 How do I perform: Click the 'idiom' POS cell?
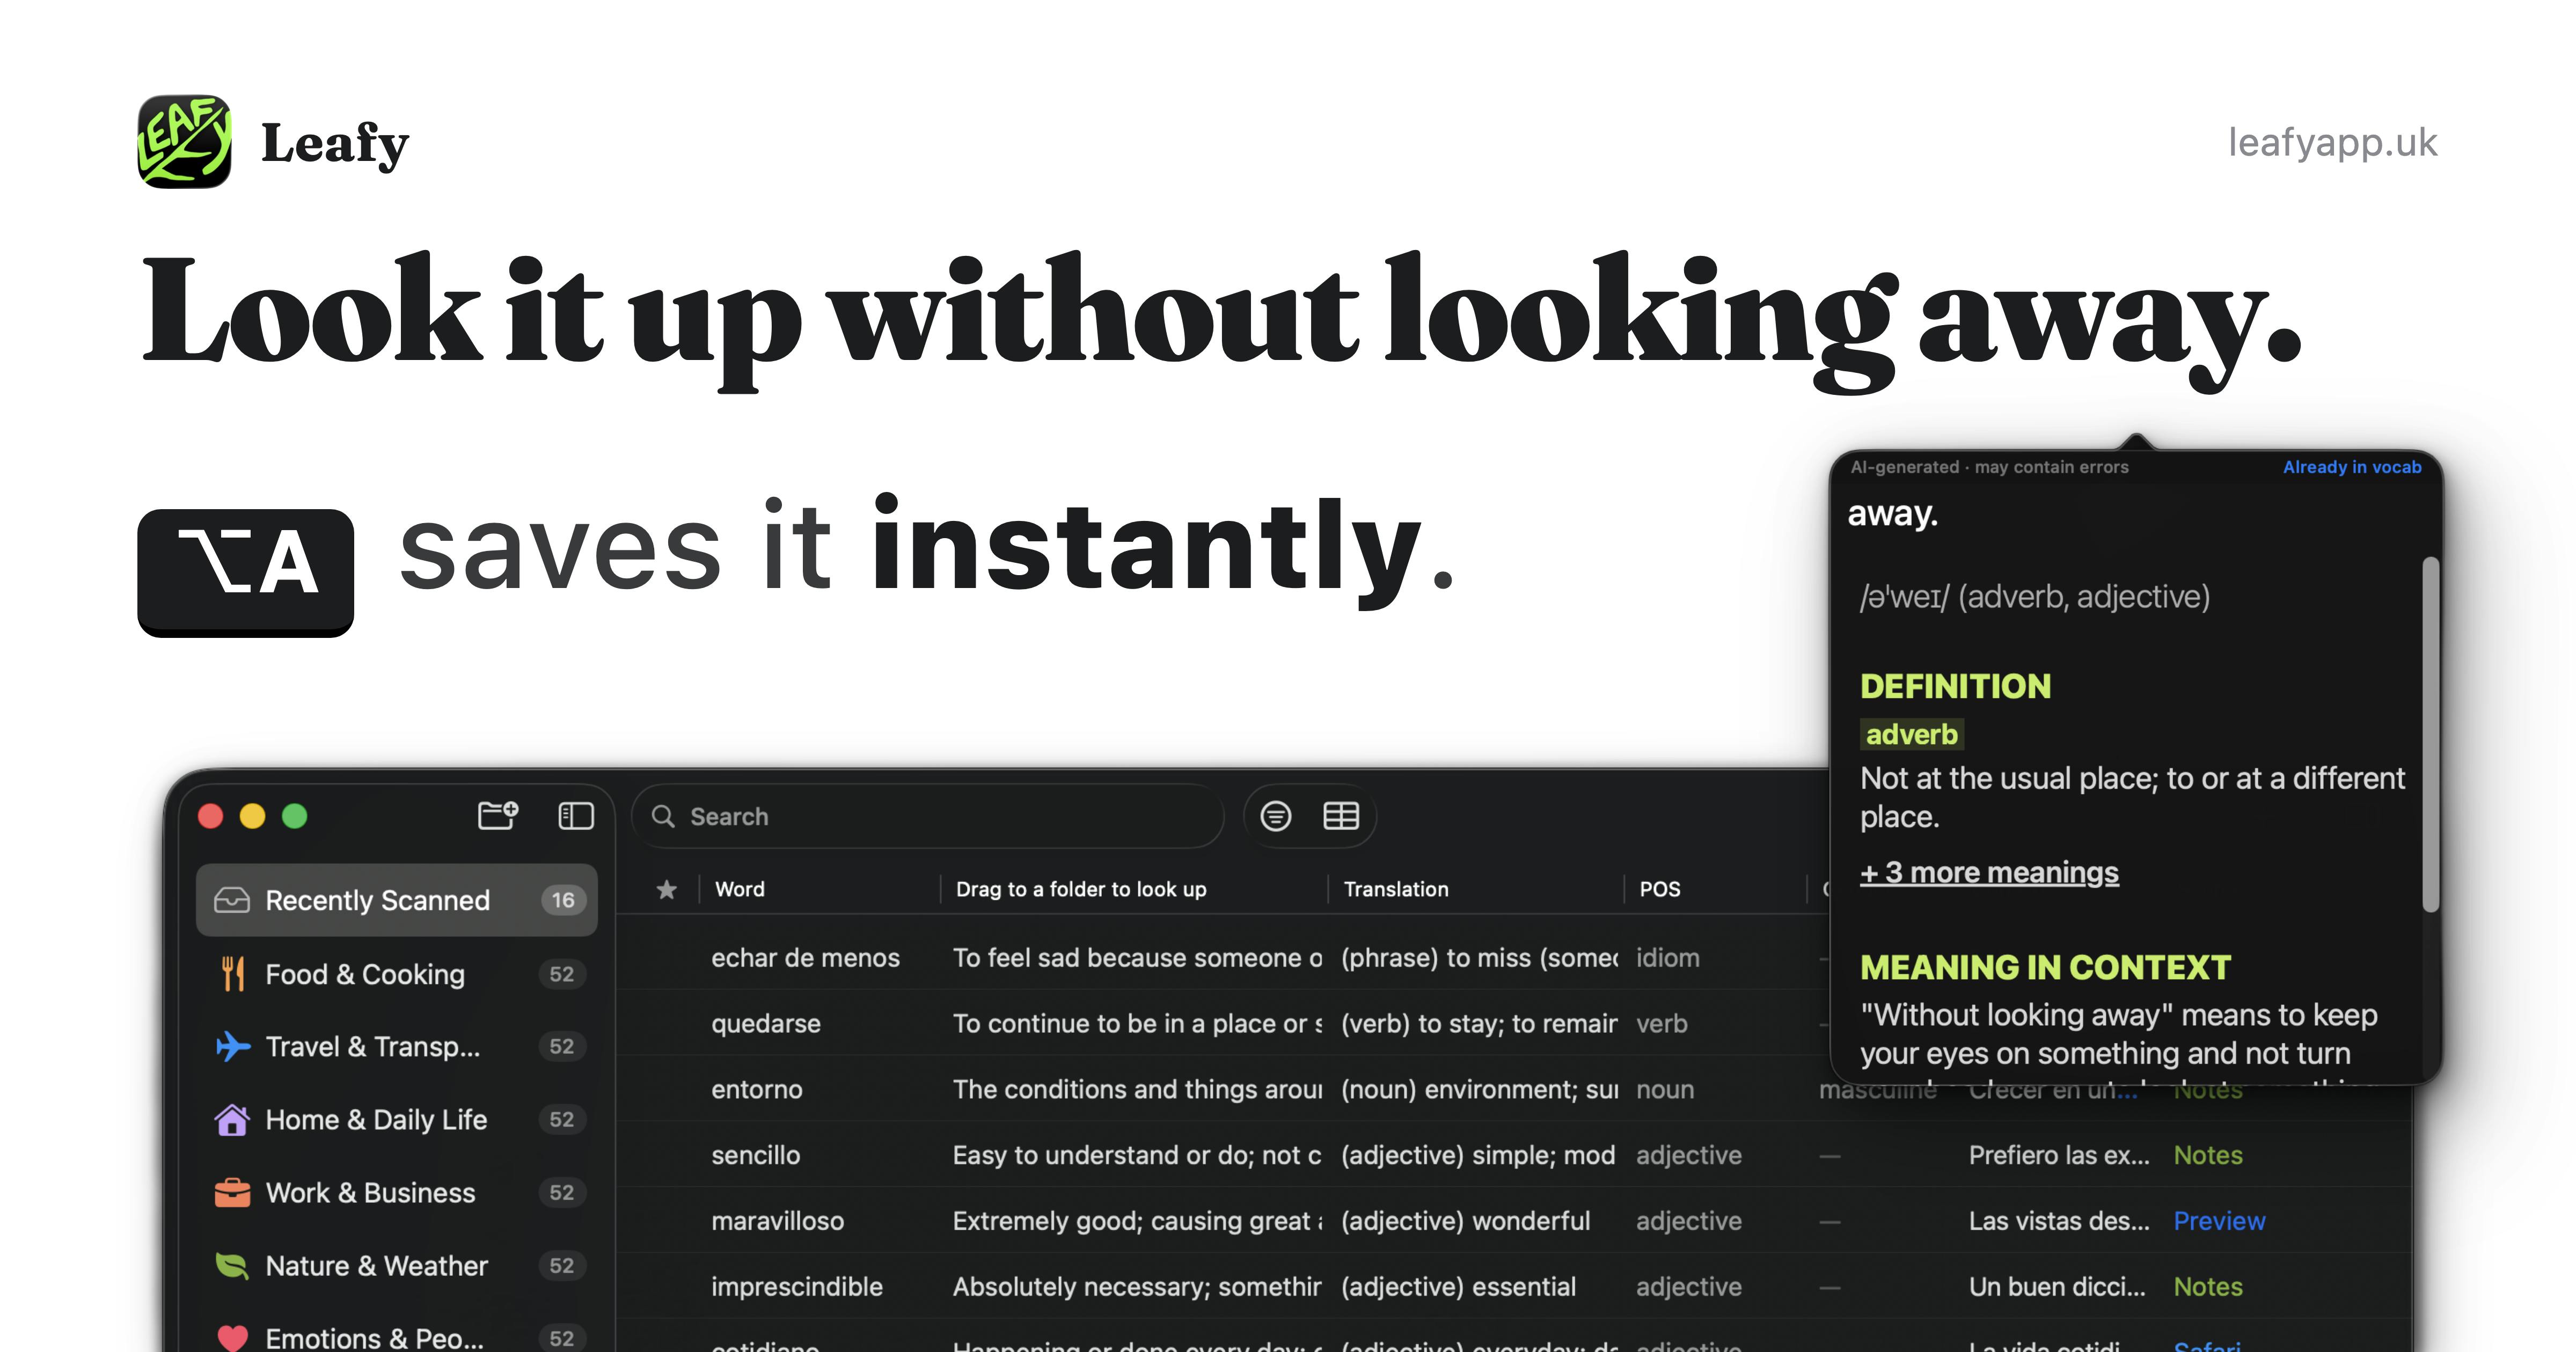click(1668, 958)
